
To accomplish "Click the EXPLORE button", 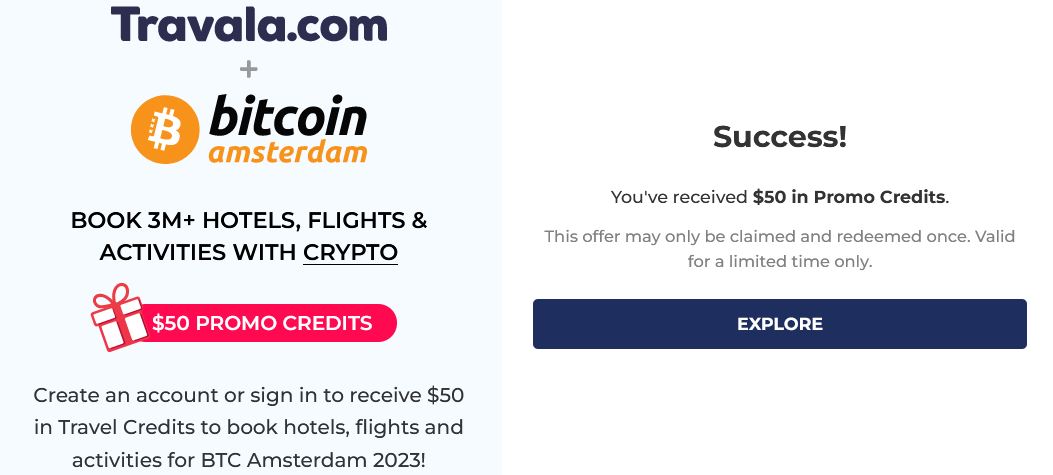I will coord(780,324).
